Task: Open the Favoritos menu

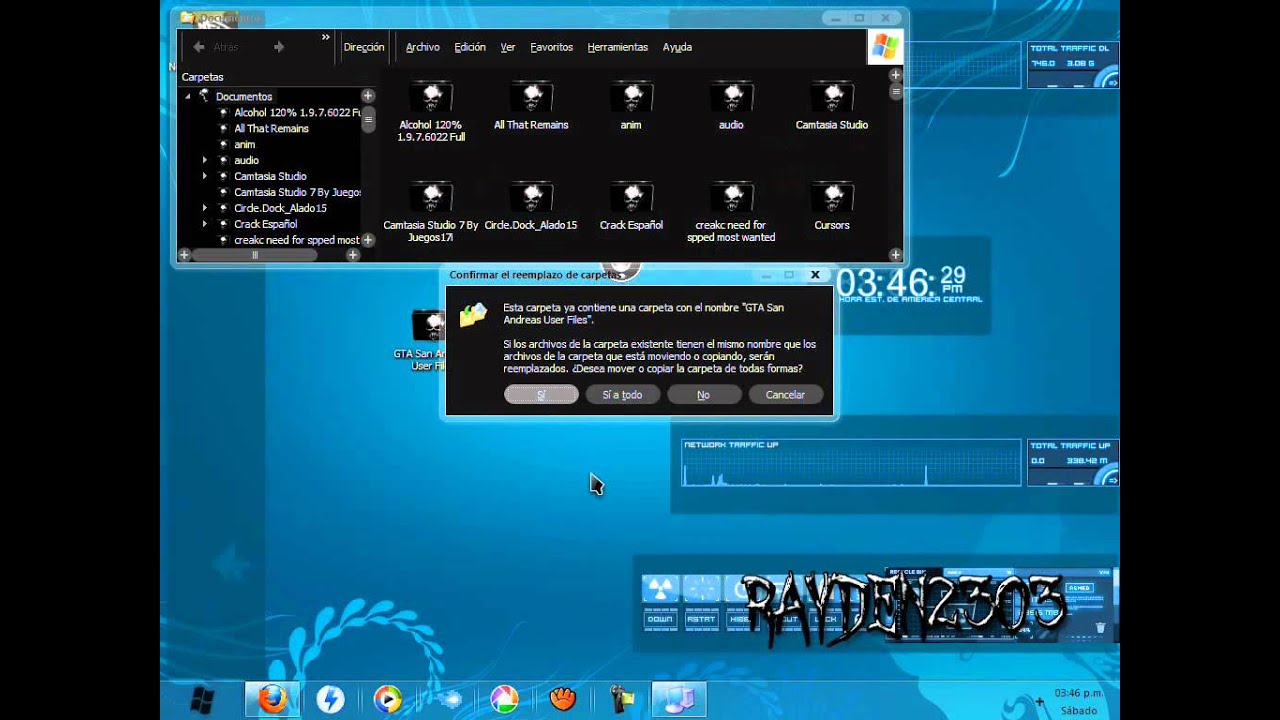Action: click(551, 47)
